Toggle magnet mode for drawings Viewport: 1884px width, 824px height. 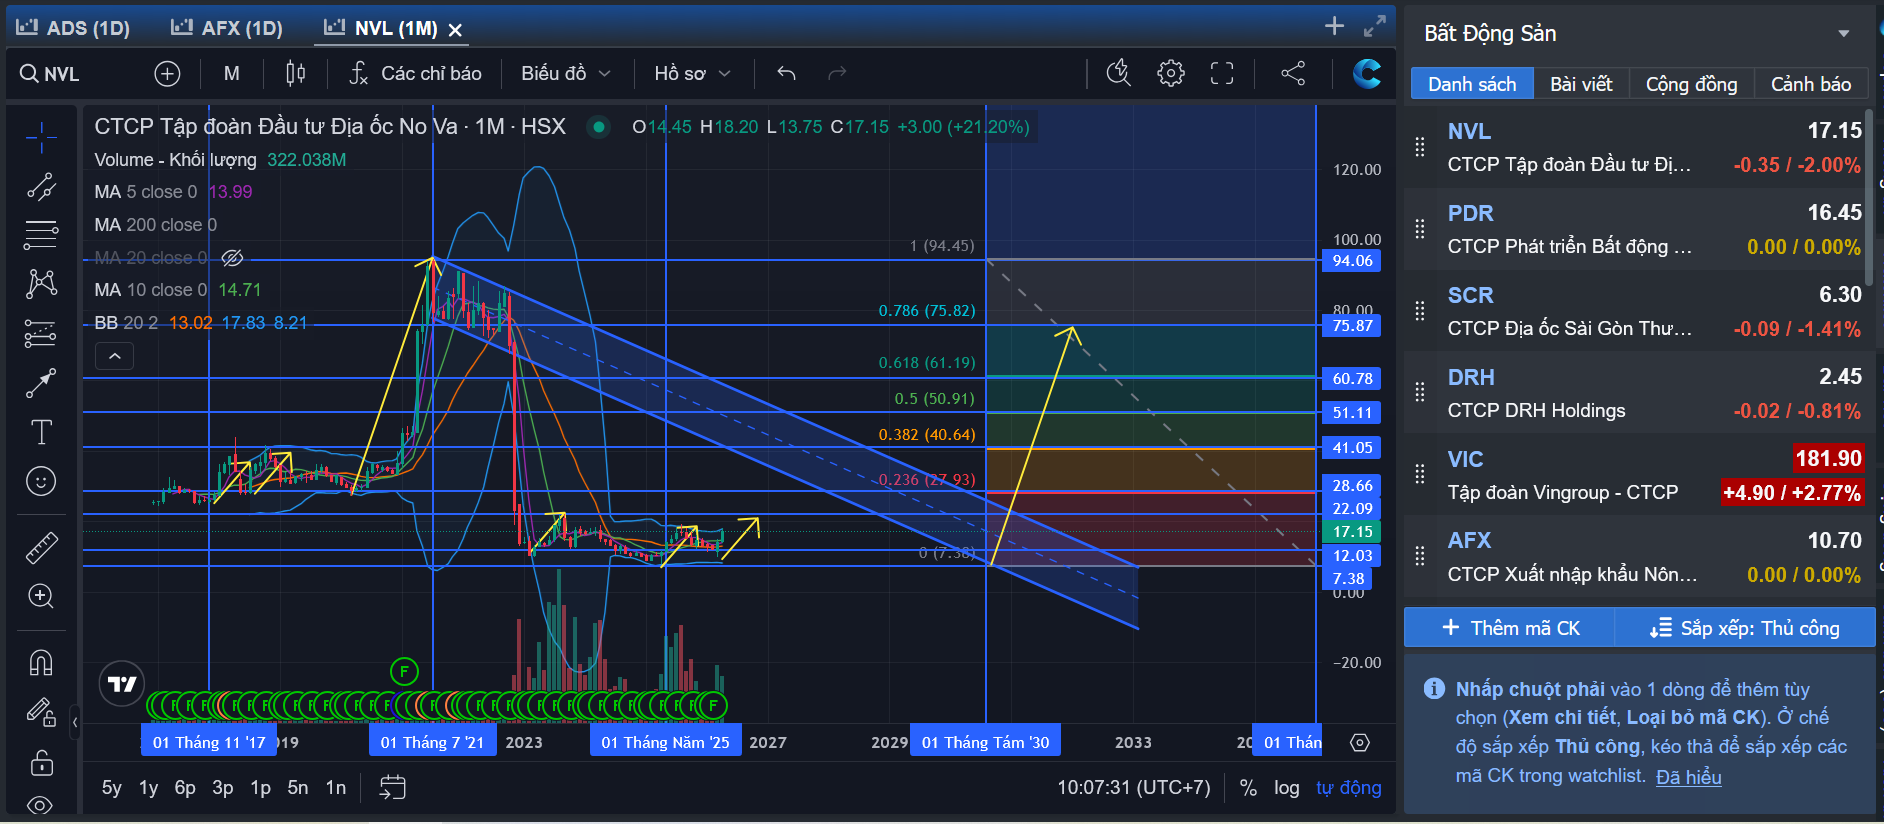tap(41, 662)
